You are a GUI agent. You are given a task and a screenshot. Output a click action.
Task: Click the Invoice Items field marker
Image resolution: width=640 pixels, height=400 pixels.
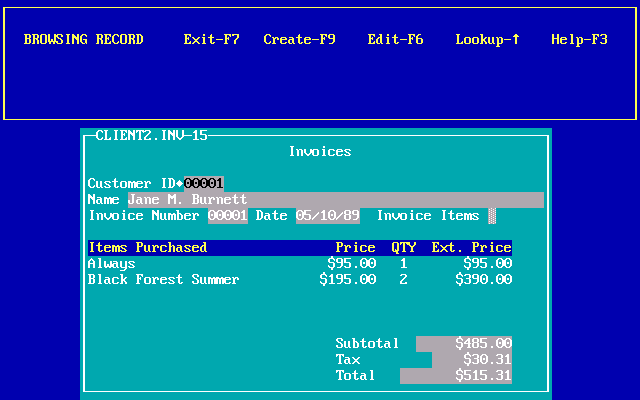point(492,216)
